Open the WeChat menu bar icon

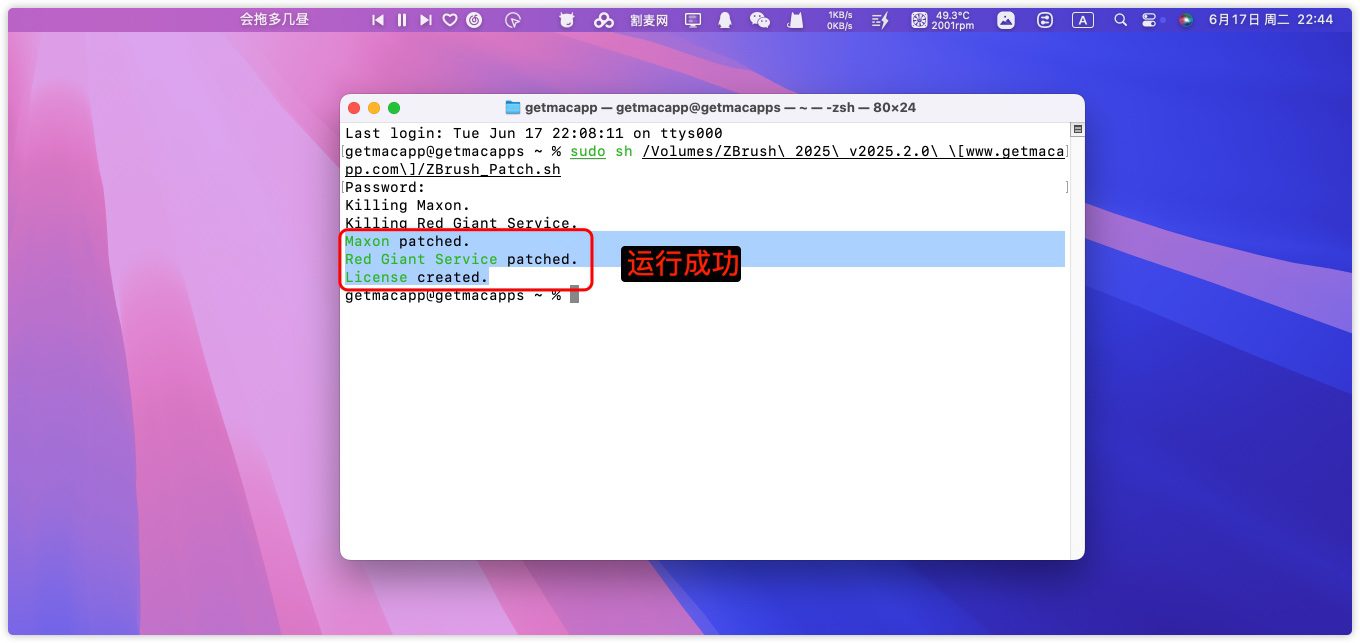760,20
